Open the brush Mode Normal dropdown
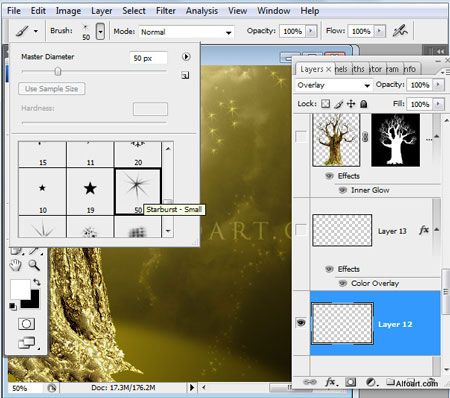Screen dimensions: 450x398 pos(186,32)
